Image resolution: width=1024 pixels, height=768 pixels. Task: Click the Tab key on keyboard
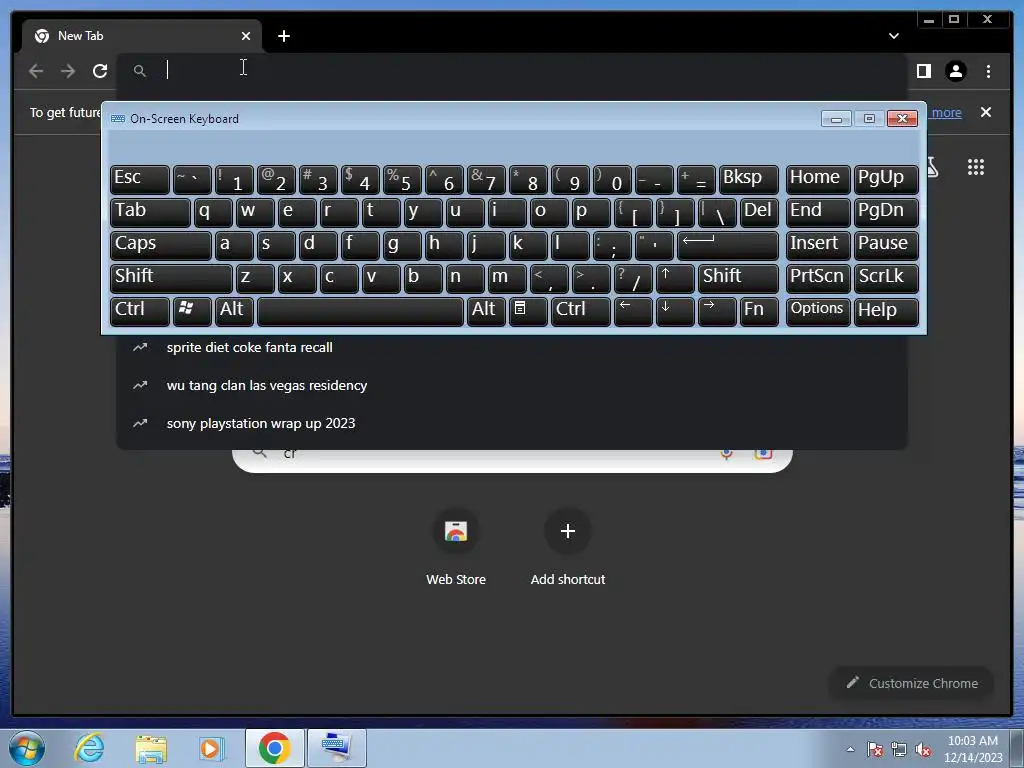coord(150,212)
